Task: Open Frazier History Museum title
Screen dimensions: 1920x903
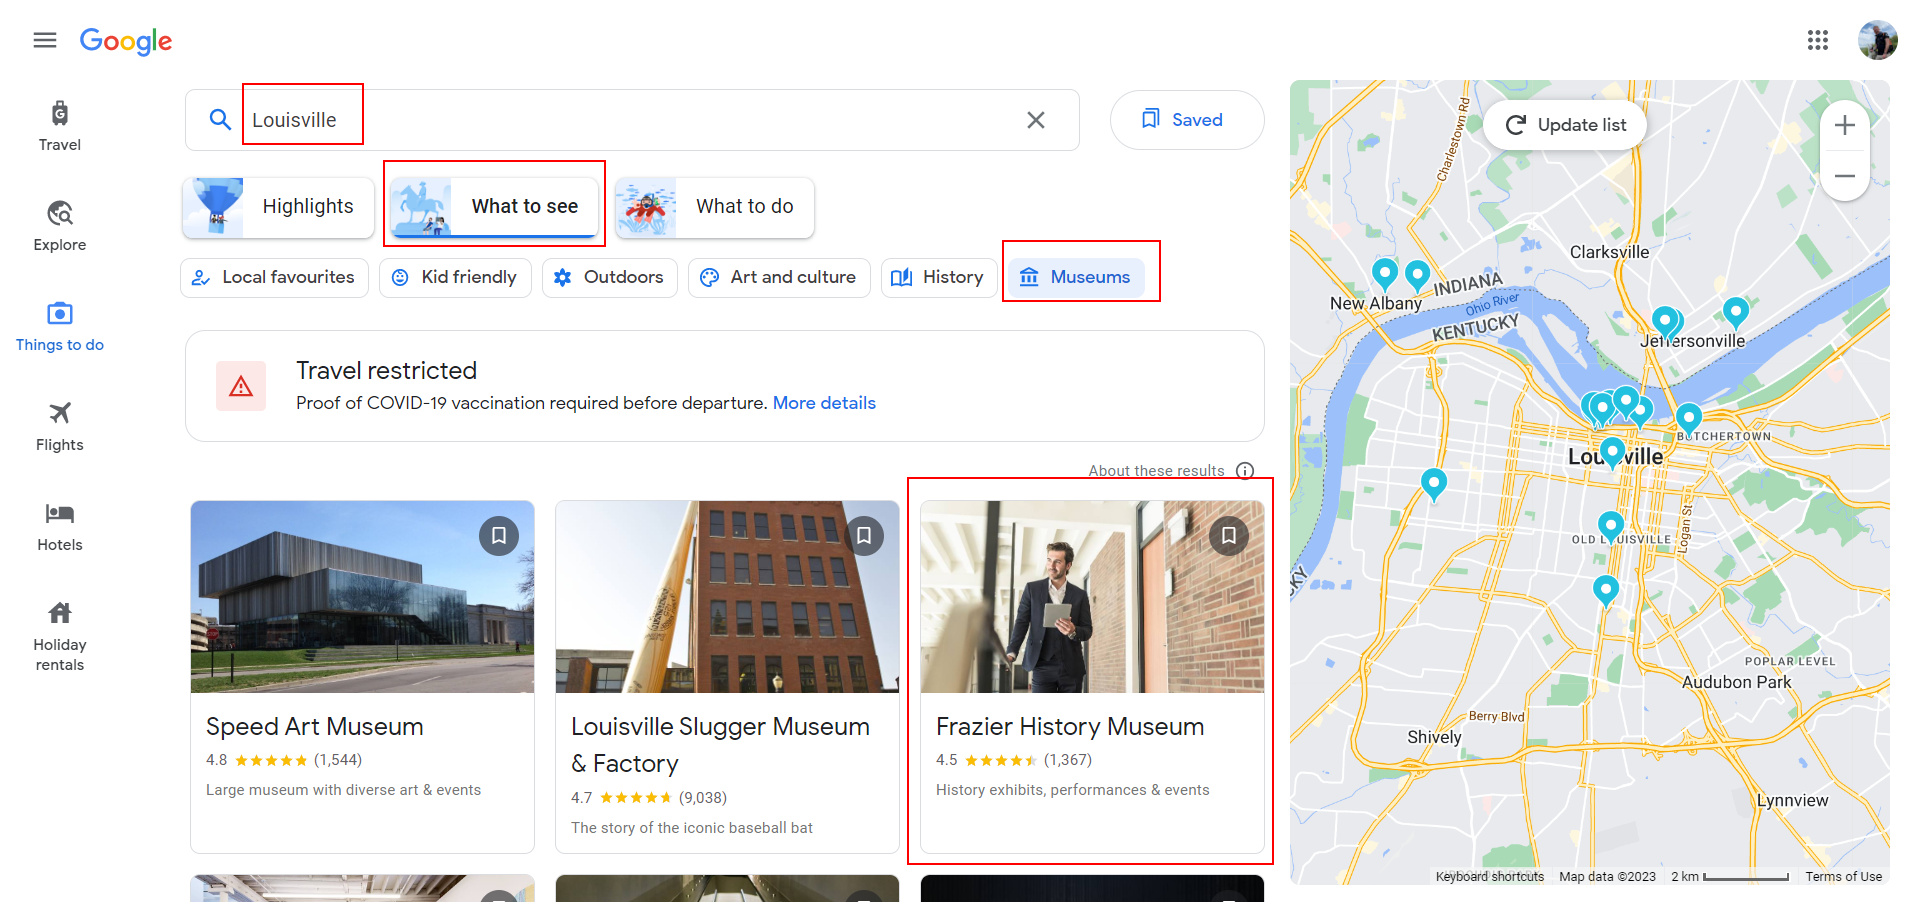Action: click(1070, 727)
